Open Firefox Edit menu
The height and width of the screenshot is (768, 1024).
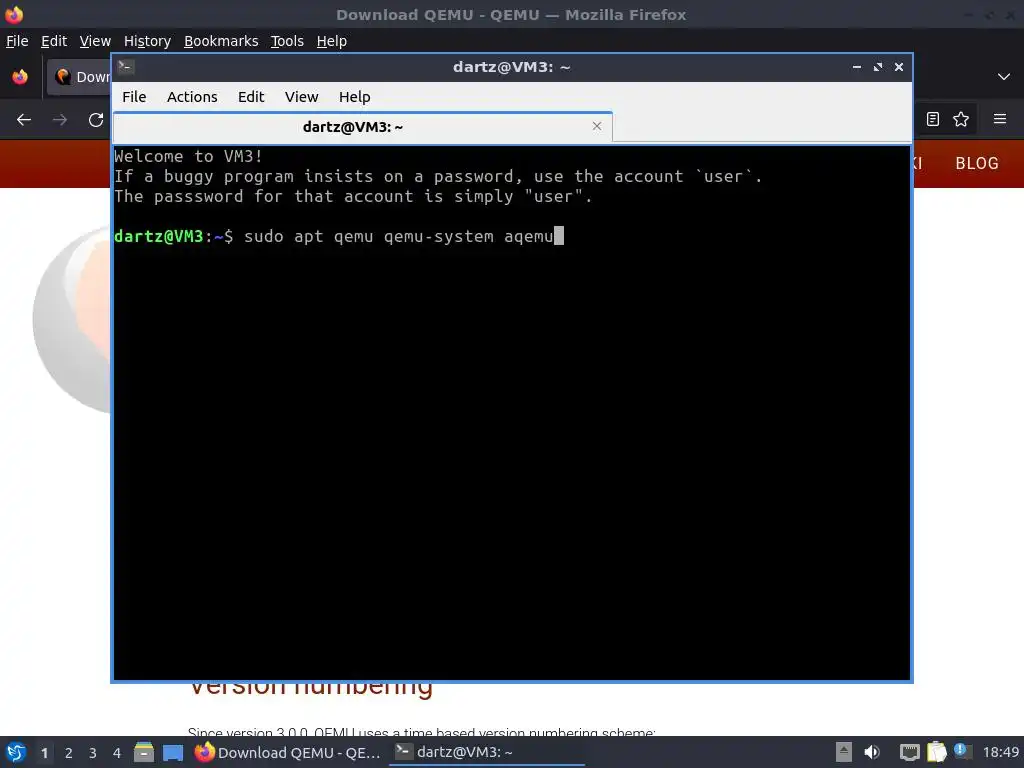54,41
